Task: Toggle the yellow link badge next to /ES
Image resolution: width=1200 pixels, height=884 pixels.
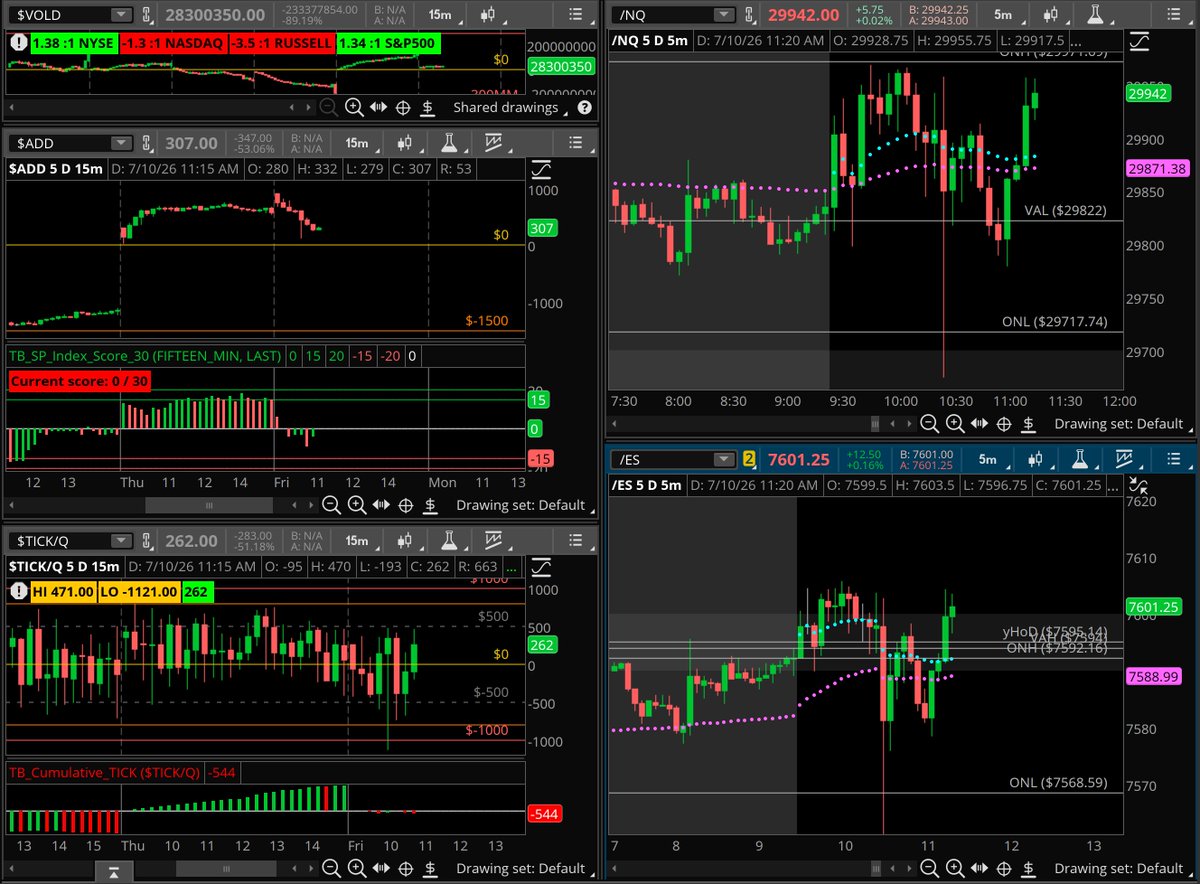Action: (748, 459)
